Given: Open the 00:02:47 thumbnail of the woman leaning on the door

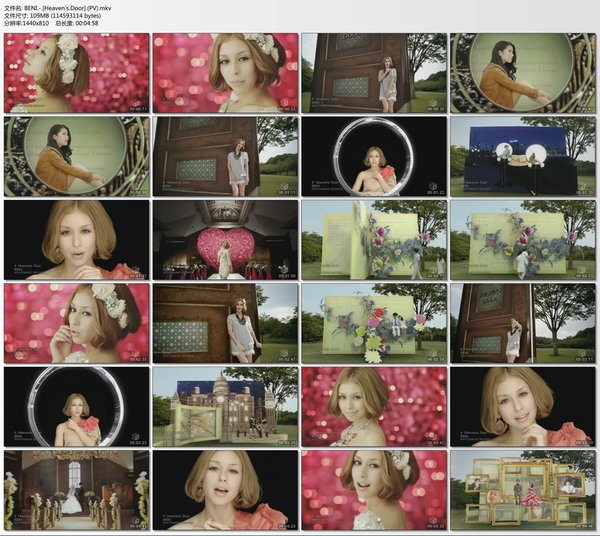Looking at the screenshot, I should pos(225,323).
